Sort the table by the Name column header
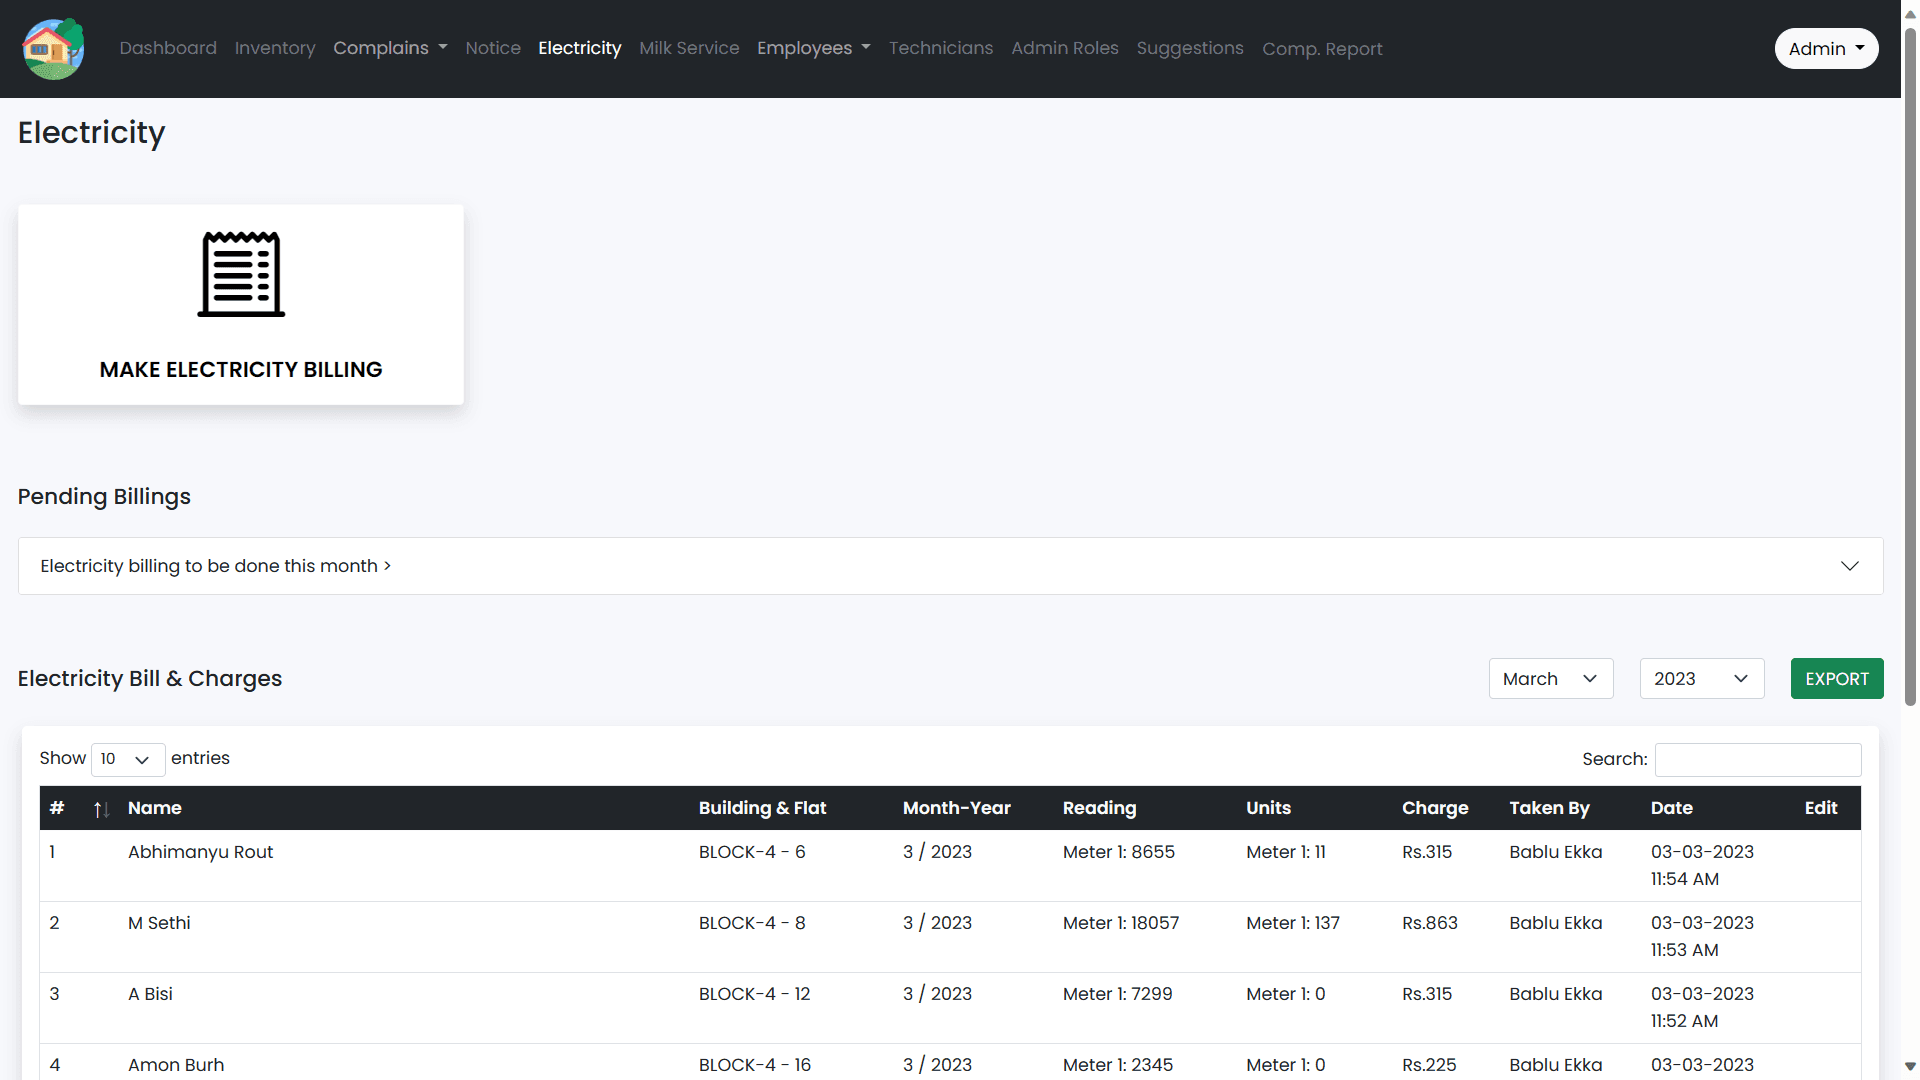1920x1080 pixels. [155, 808]
